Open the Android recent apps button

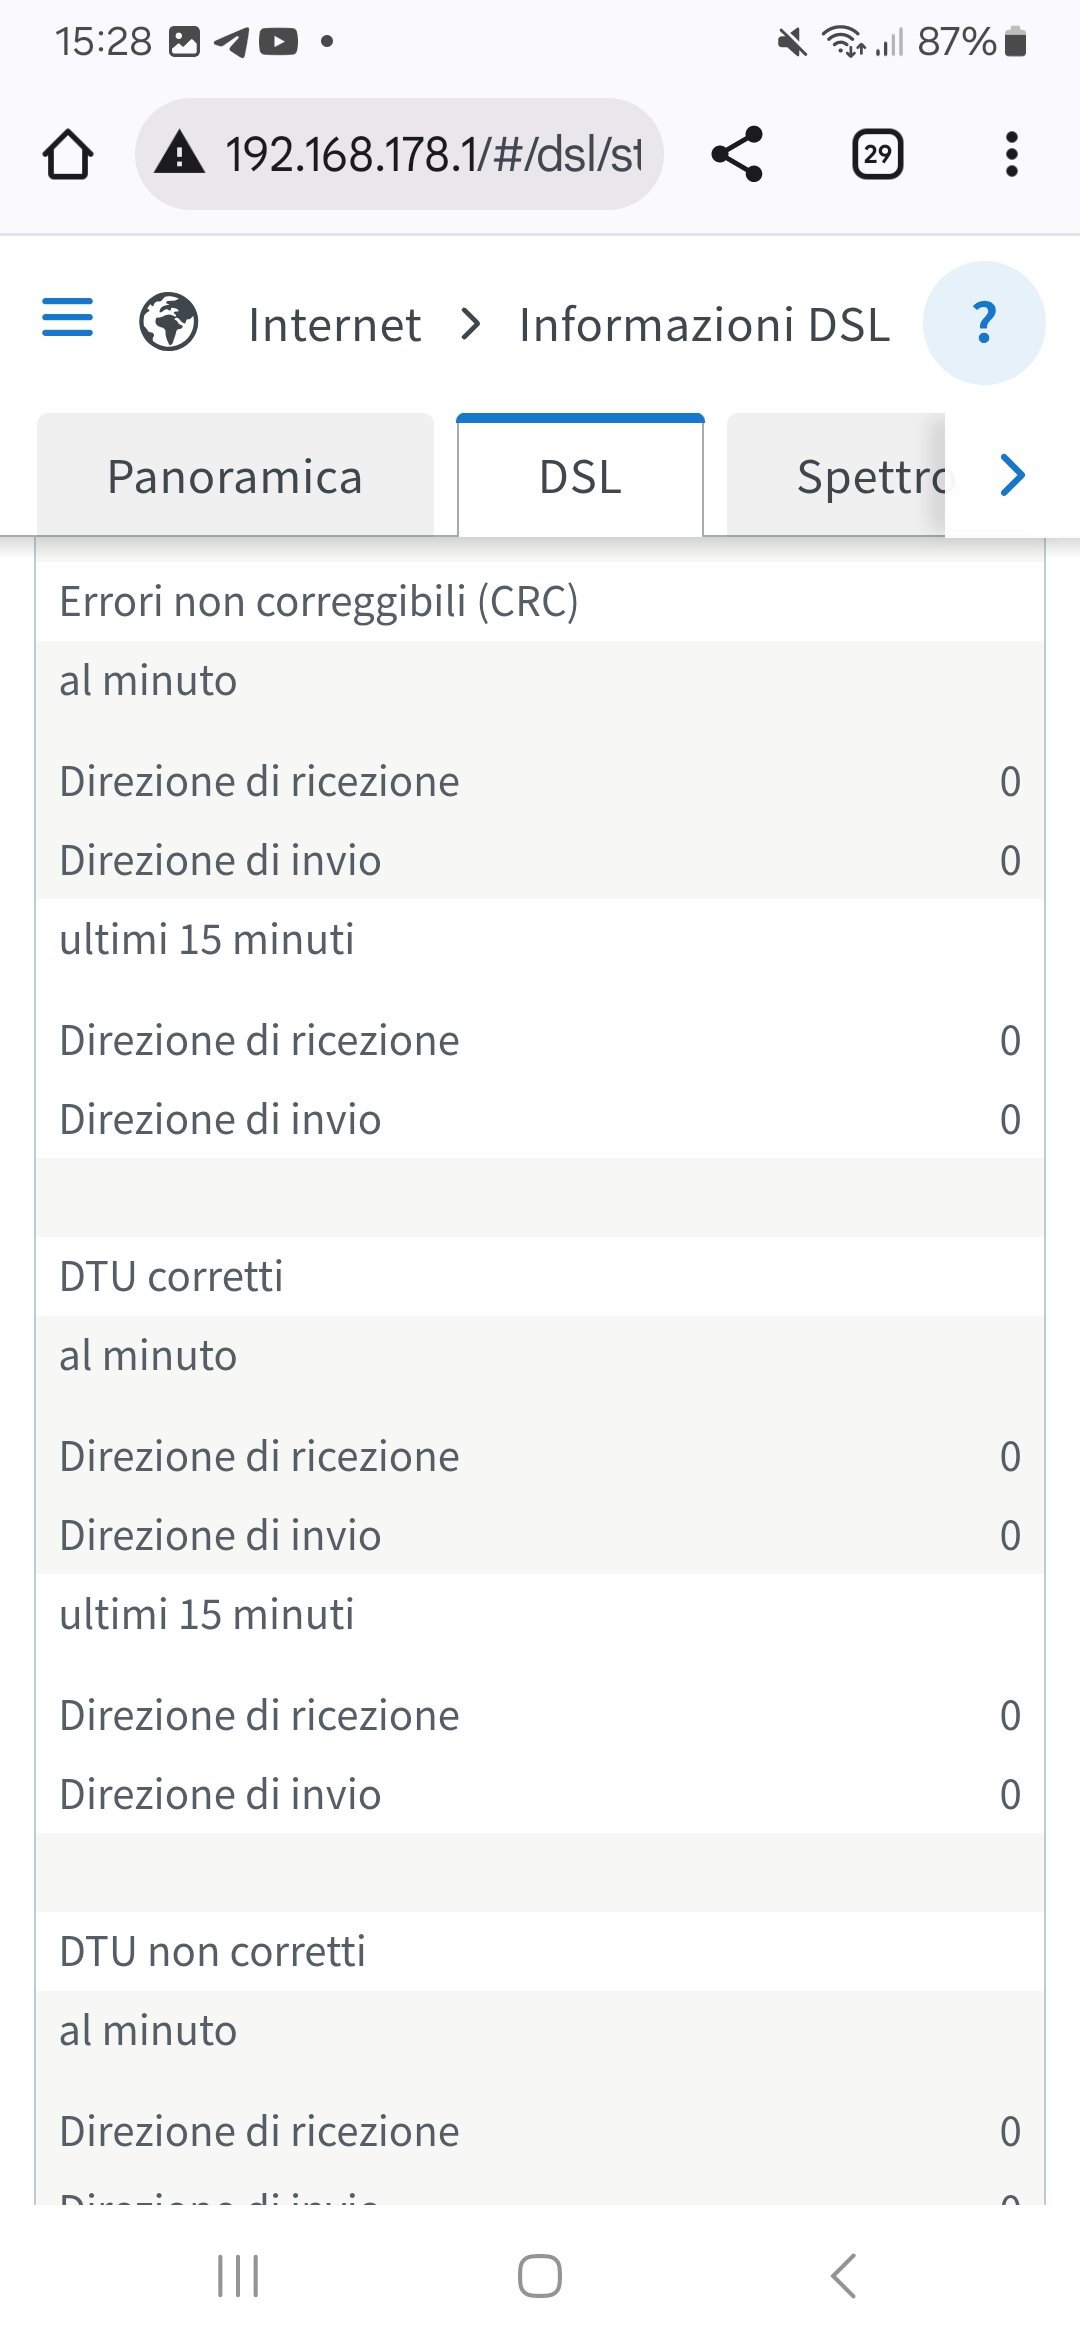tap(238, 2276)
